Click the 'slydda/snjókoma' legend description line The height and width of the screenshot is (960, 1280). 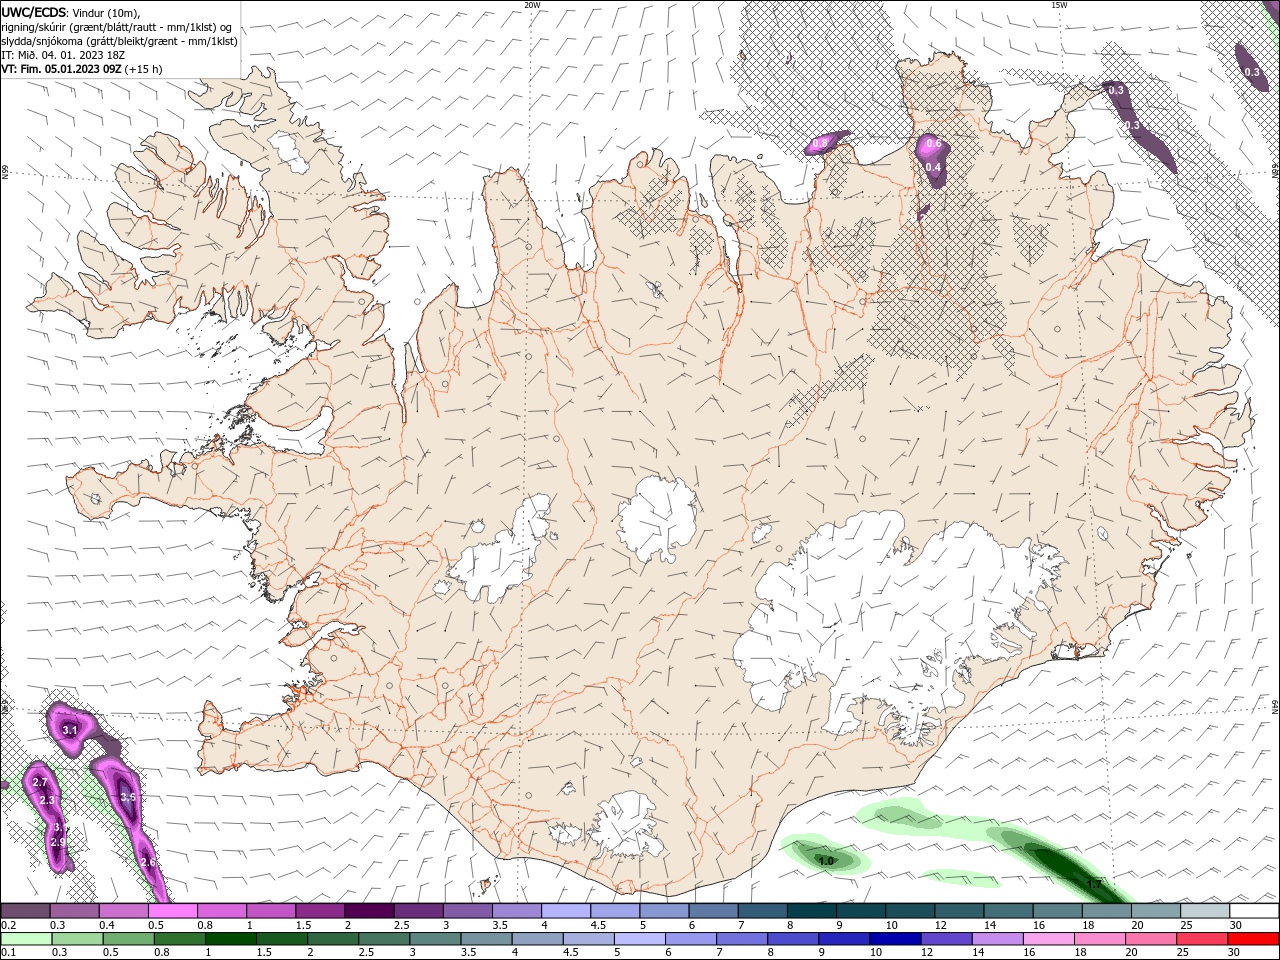[119, 41]
